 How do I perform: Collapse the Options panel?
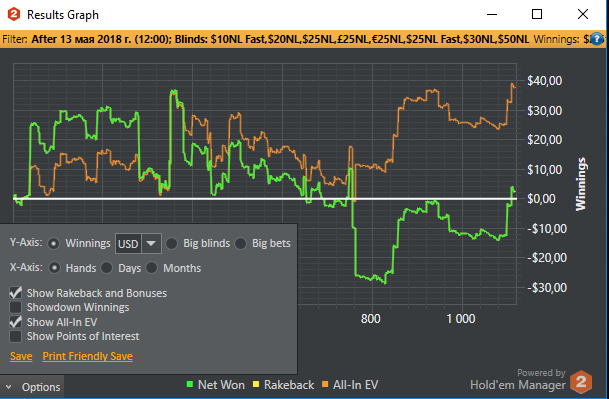point(32,387)
